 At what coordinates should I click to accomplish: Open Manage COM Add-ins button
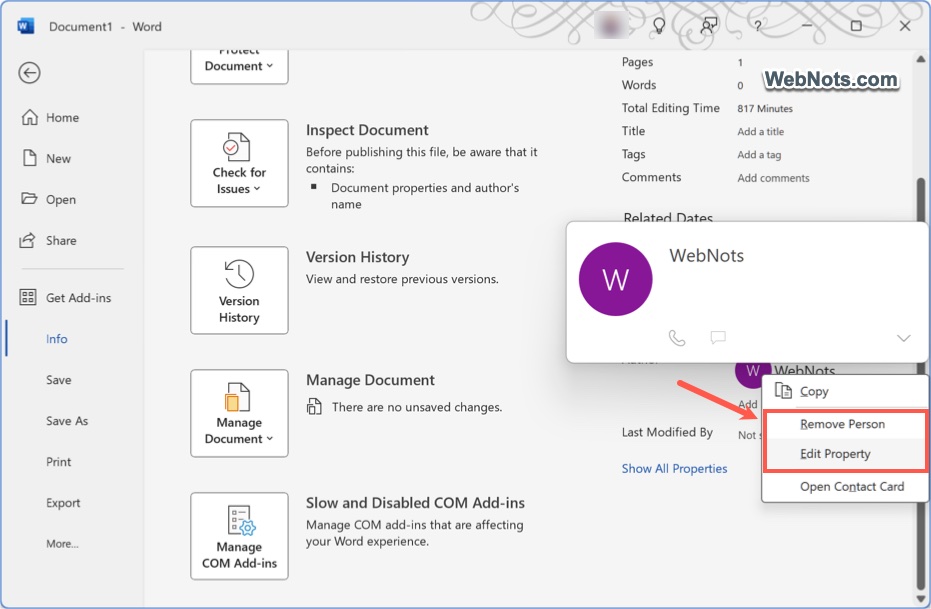coord(239,536)
